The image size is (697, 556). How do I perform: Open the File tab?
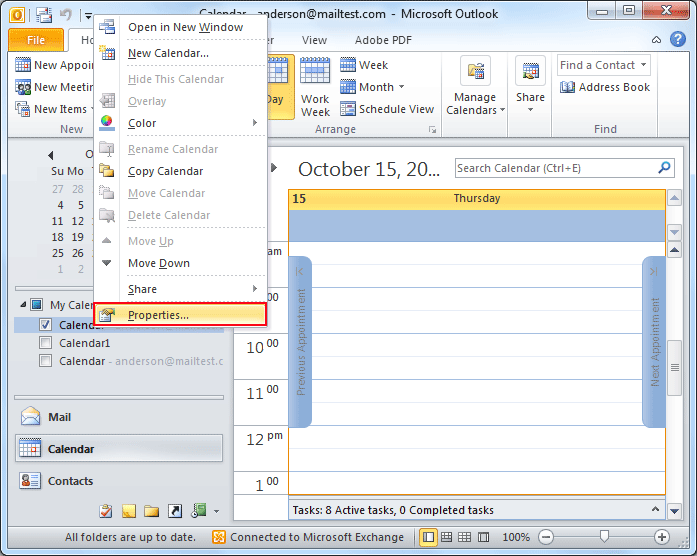click(36, 40)
